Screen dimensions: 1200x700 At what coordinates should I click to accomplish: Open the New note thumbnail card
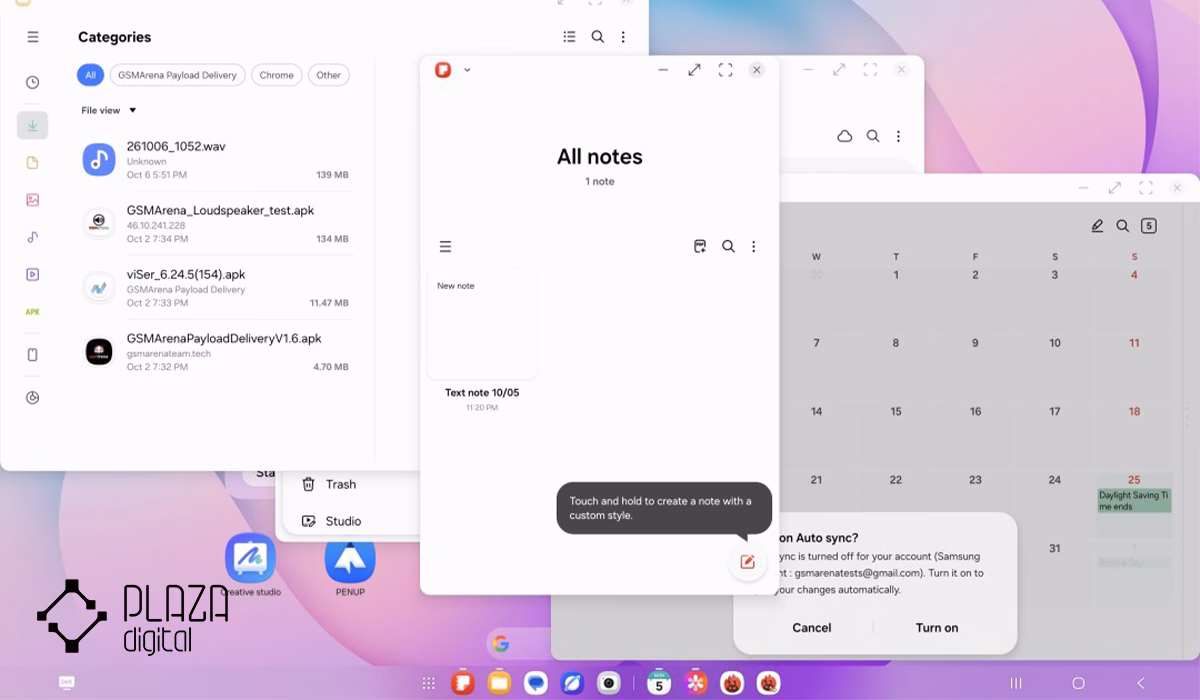pos(482,325)
